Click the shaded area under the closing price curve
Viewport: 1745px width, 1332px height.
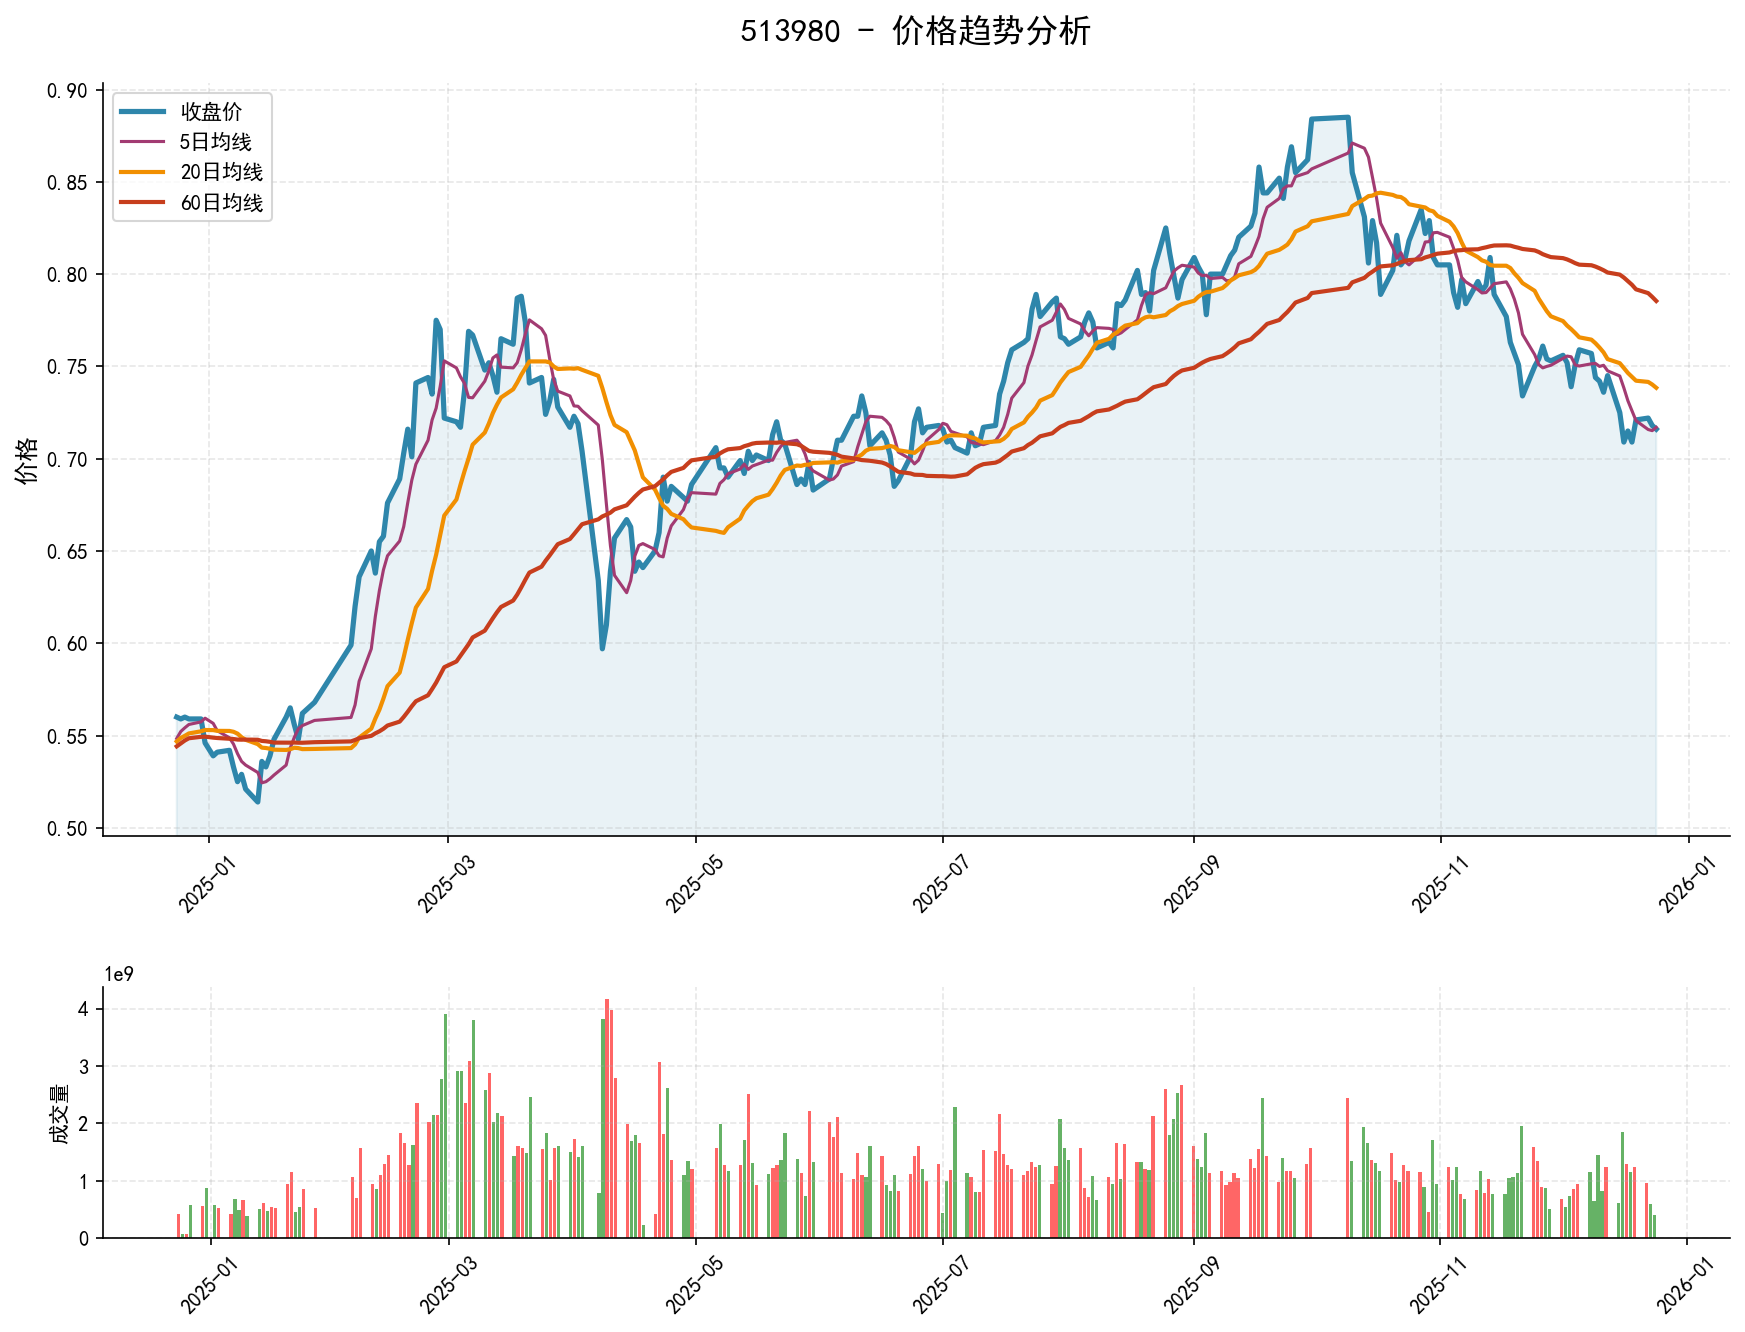pyautogui.click(x=900, y=700)
